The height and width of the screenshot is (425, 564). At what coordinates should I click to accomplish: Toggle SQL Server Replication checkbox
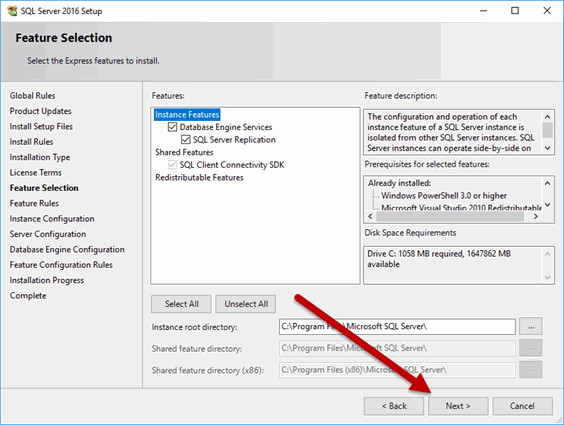coord(186,140)
